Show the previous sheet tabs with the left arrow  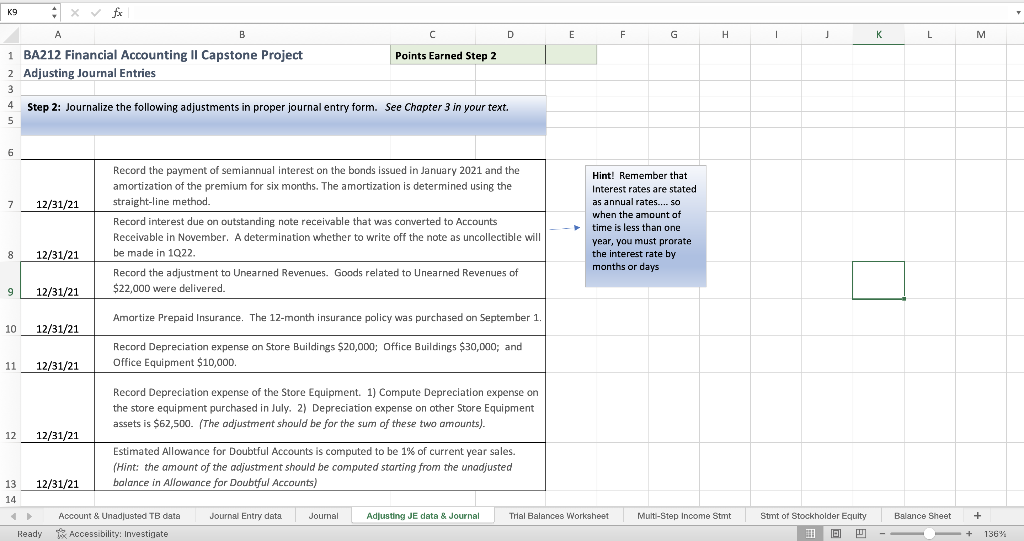click(14, 516)
